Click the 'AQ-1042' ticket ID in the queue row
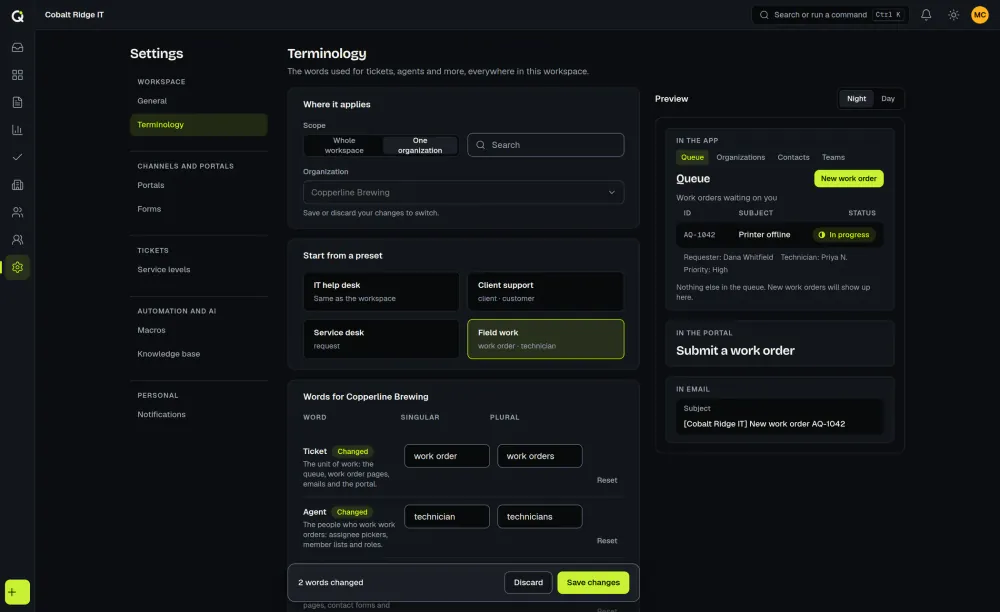 tap(699, 235)
